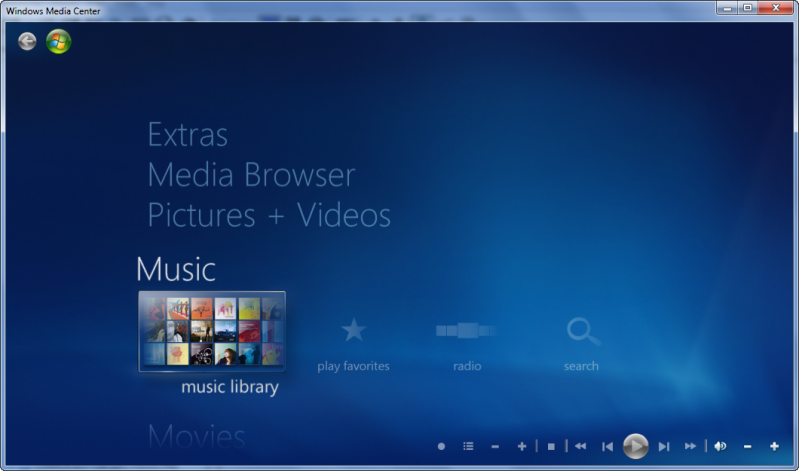Maximize the Windows Media Center window
799x471 pixels.
click(748, 8)
